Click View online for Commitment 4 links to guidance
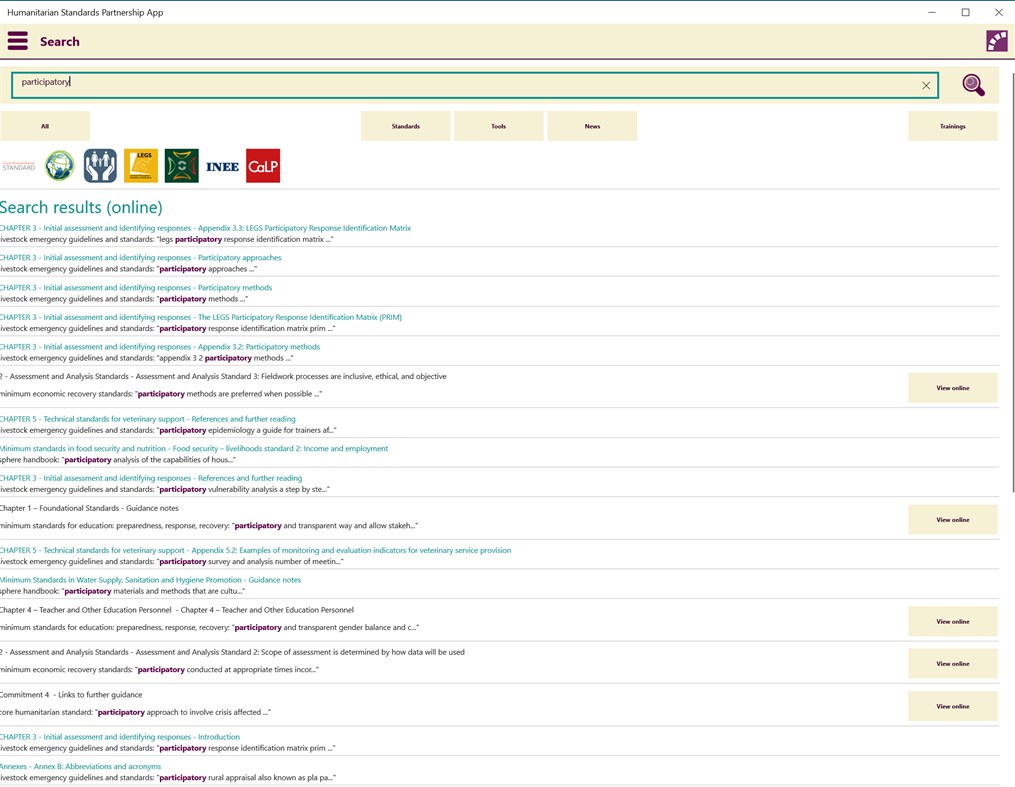This screenshot has height=787, width=1015. click(951, 706)
